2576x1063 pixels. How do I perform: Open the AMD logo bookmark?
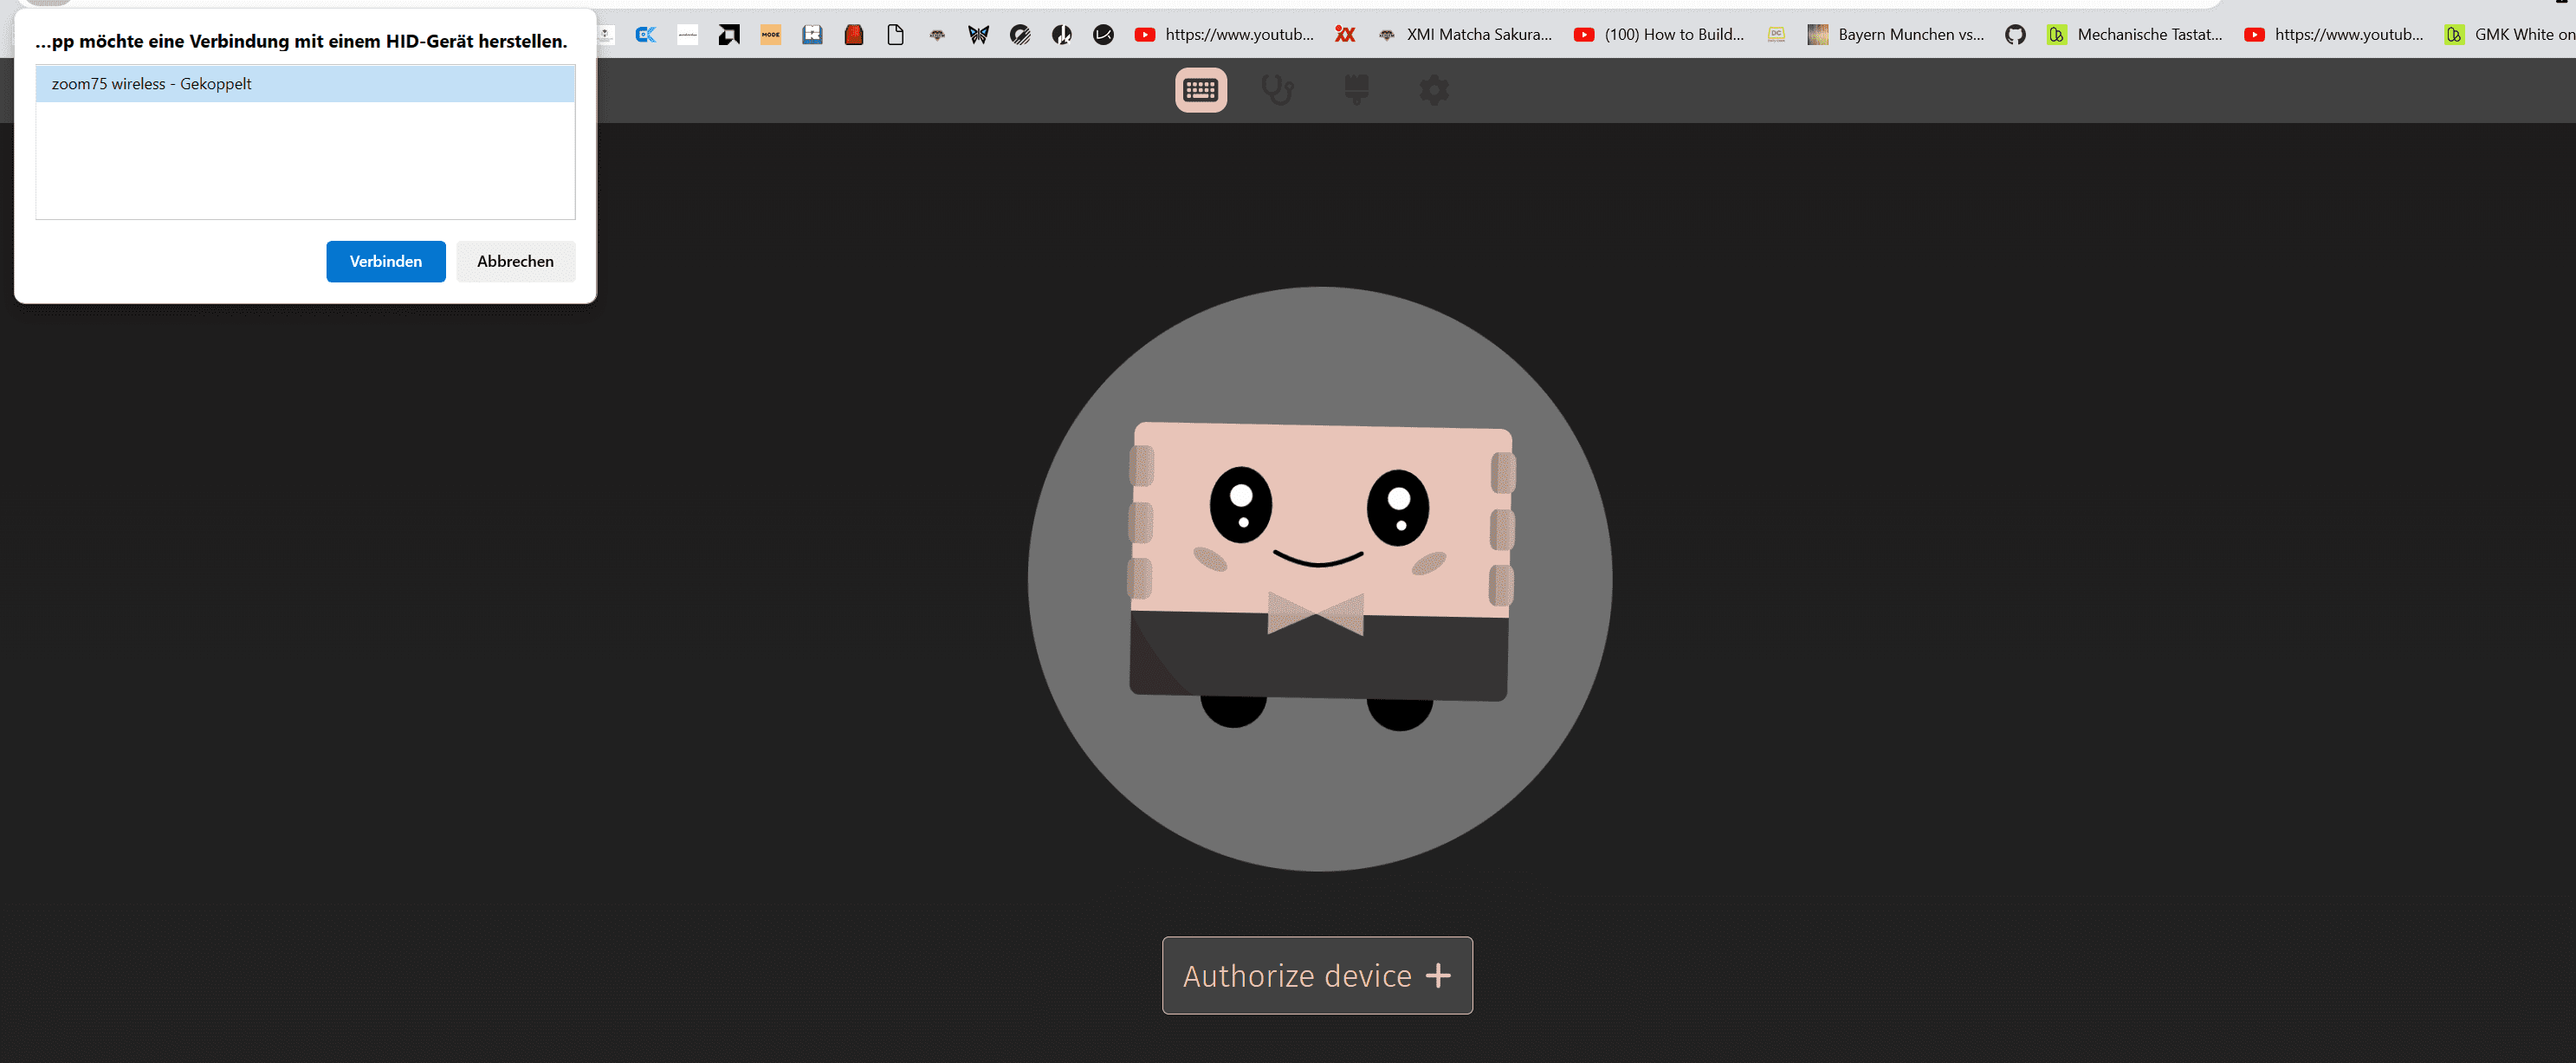coord(729,35)
